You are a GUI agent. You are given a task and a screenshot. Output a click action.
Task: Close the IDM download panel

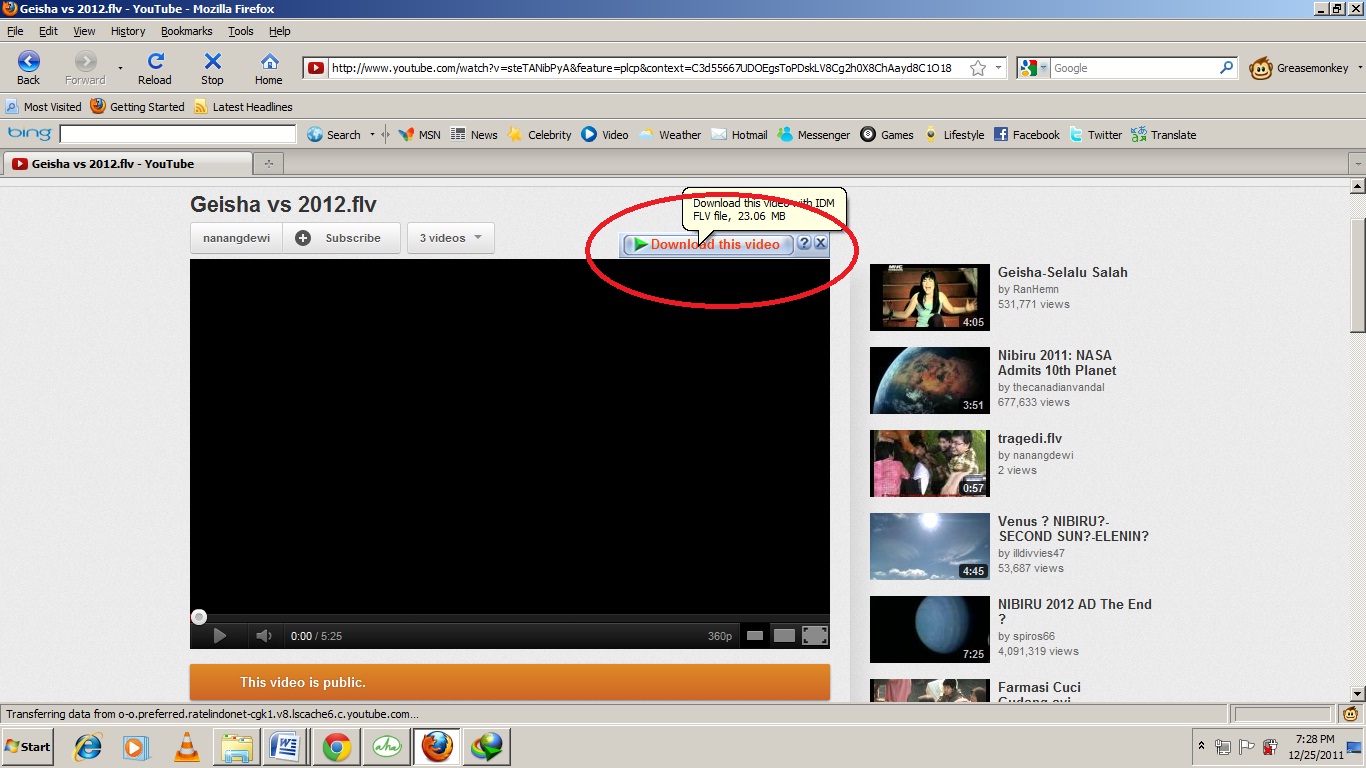(x=820, y=243)
